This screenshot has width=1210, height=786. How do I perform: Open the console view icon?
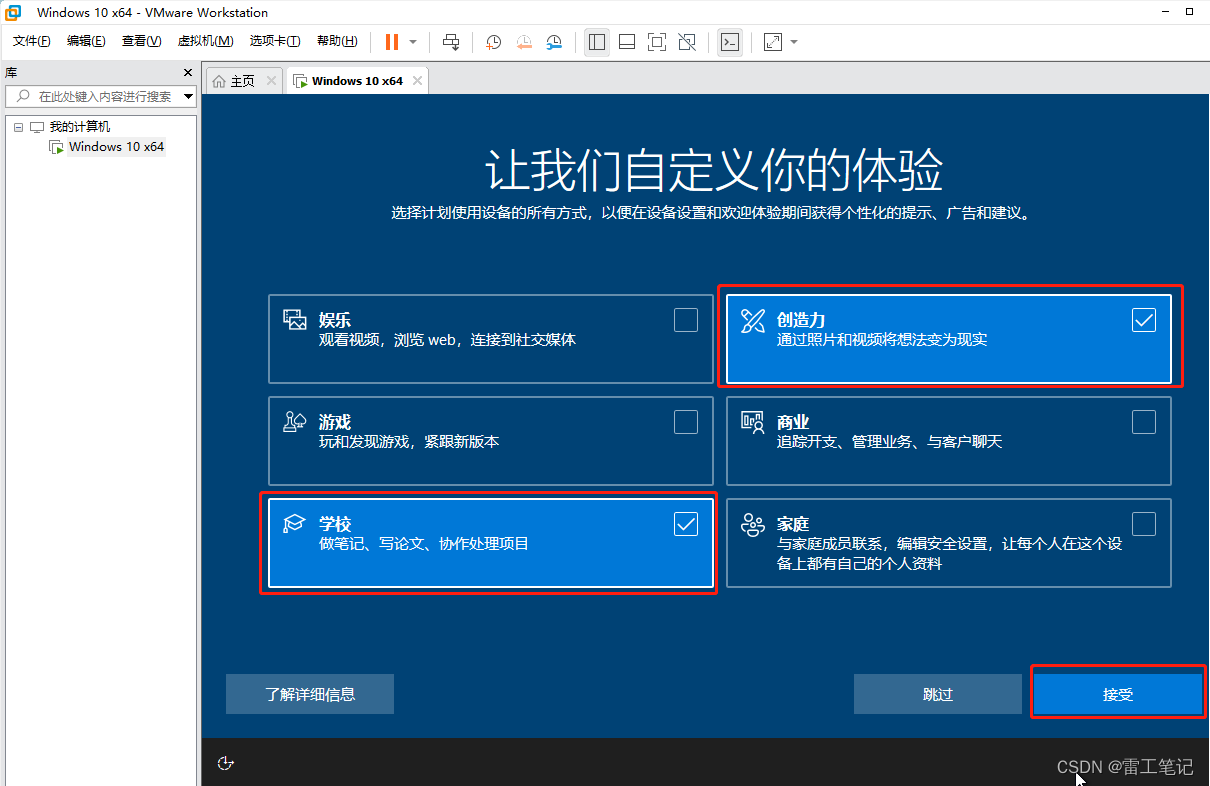[730, 42]
